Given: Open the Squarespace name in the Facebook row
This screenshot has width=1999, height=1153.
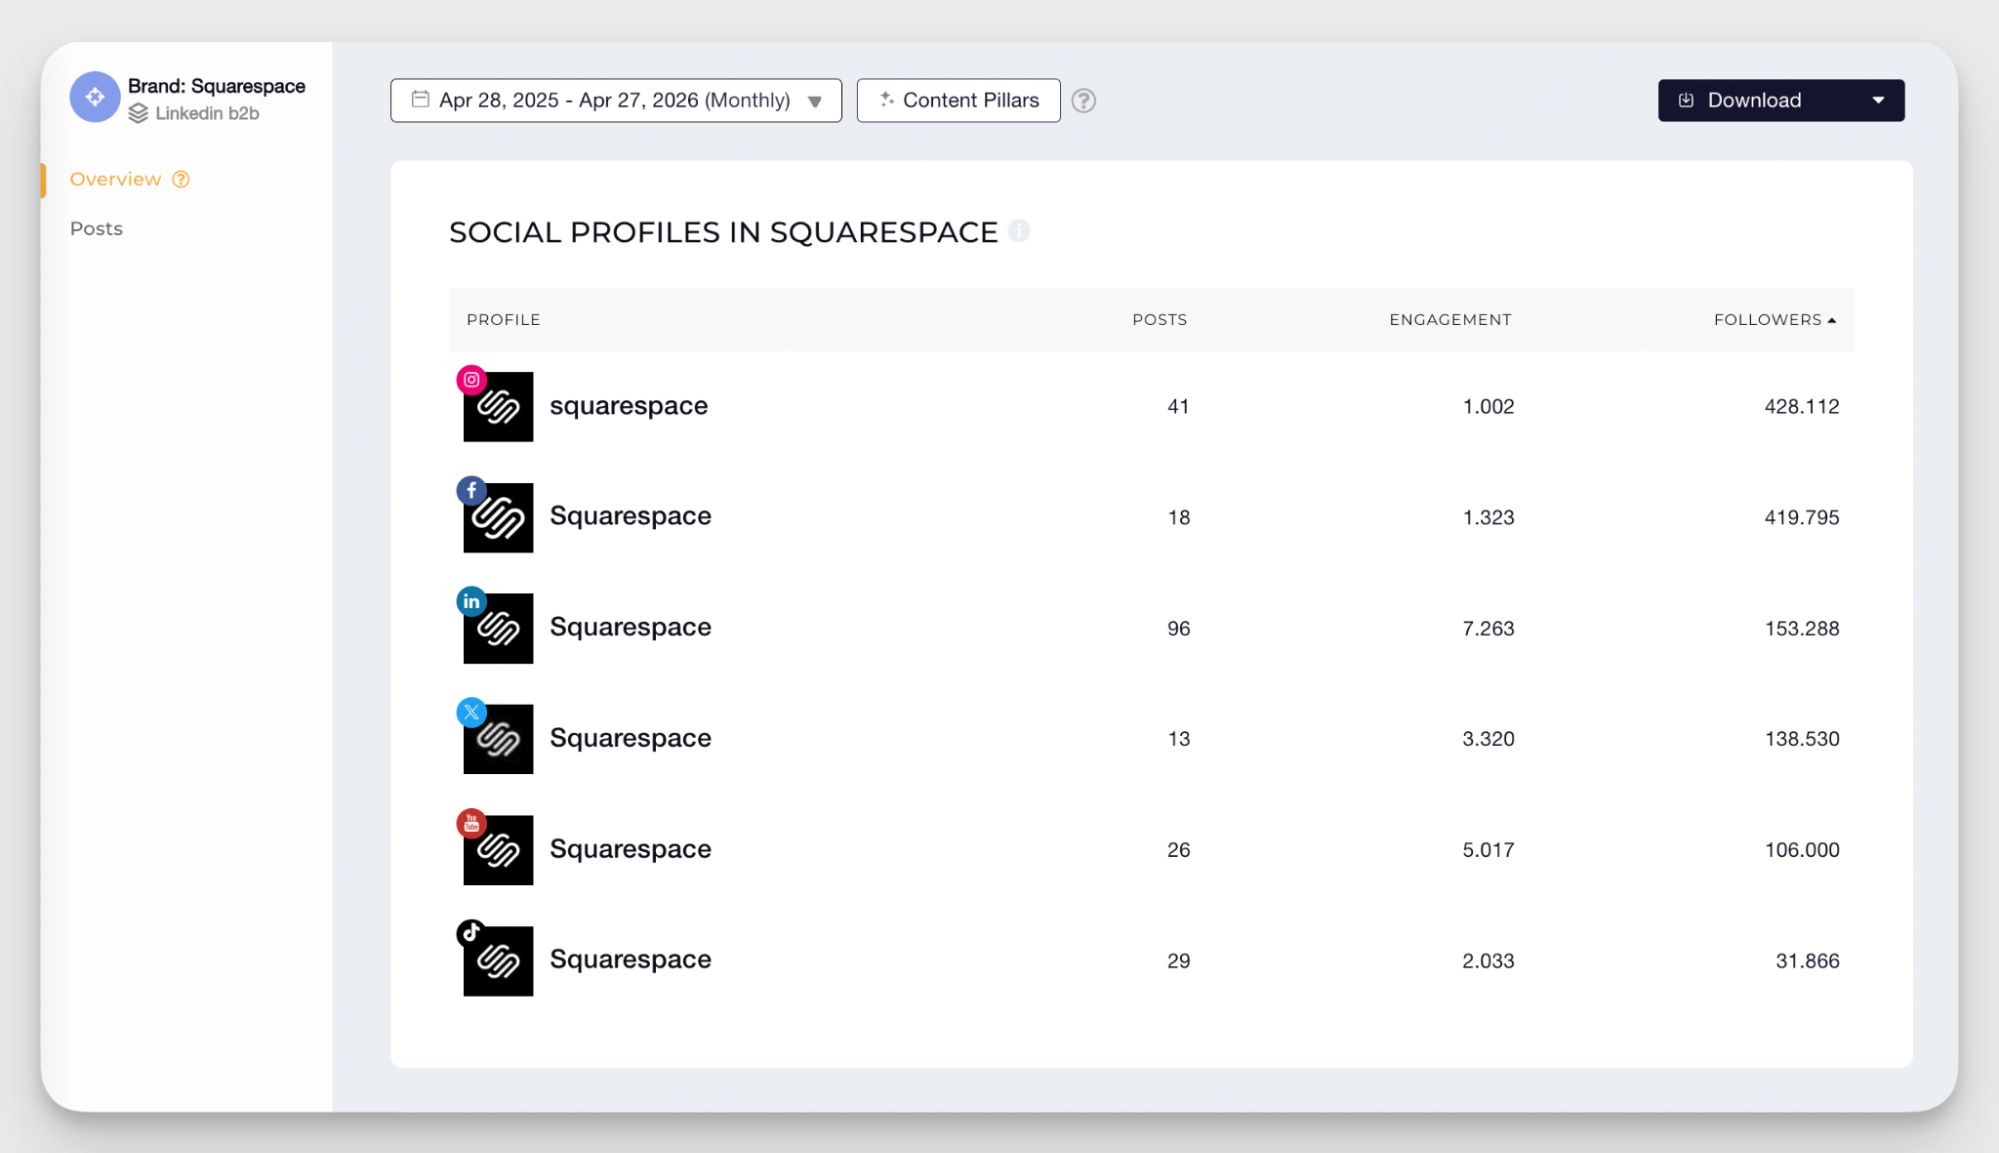Looking at the screenshot, I should [631, 516].
